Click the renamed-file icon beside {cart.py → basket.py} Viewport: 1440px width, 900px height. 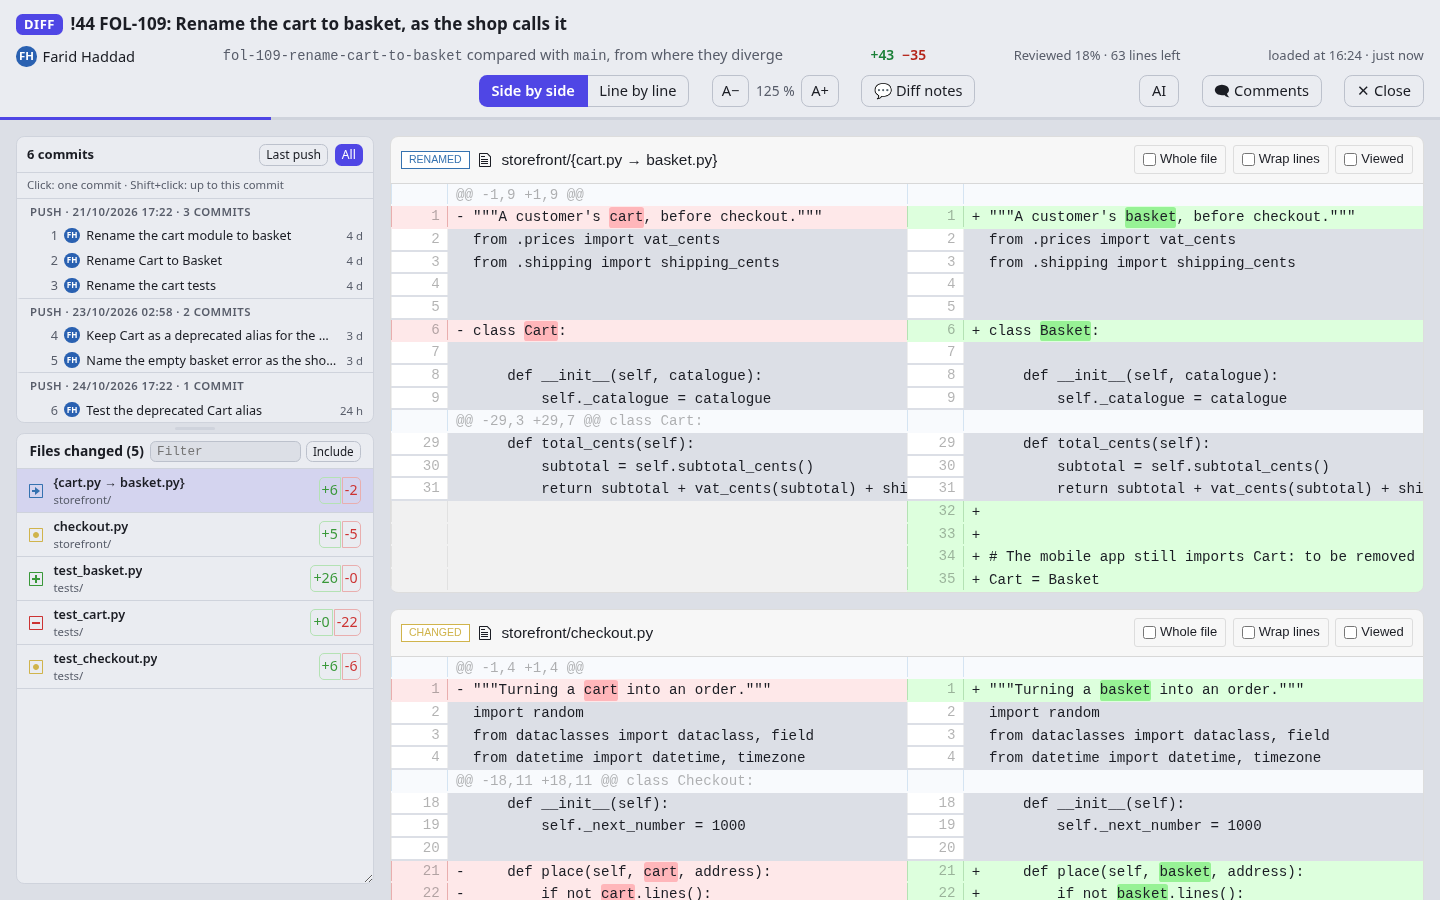36,491
